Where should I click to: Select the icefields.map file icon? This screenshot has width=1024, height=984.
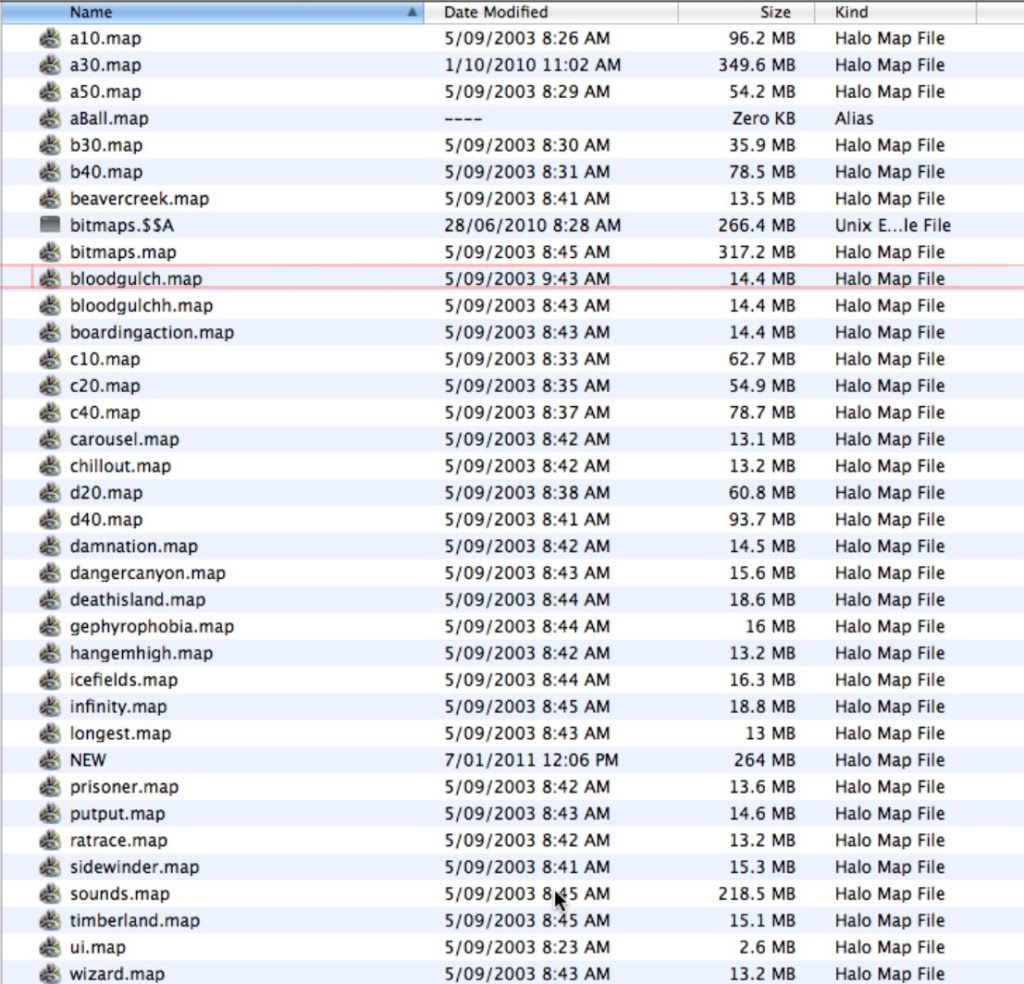pyautogui.click(x=50, y=680)
